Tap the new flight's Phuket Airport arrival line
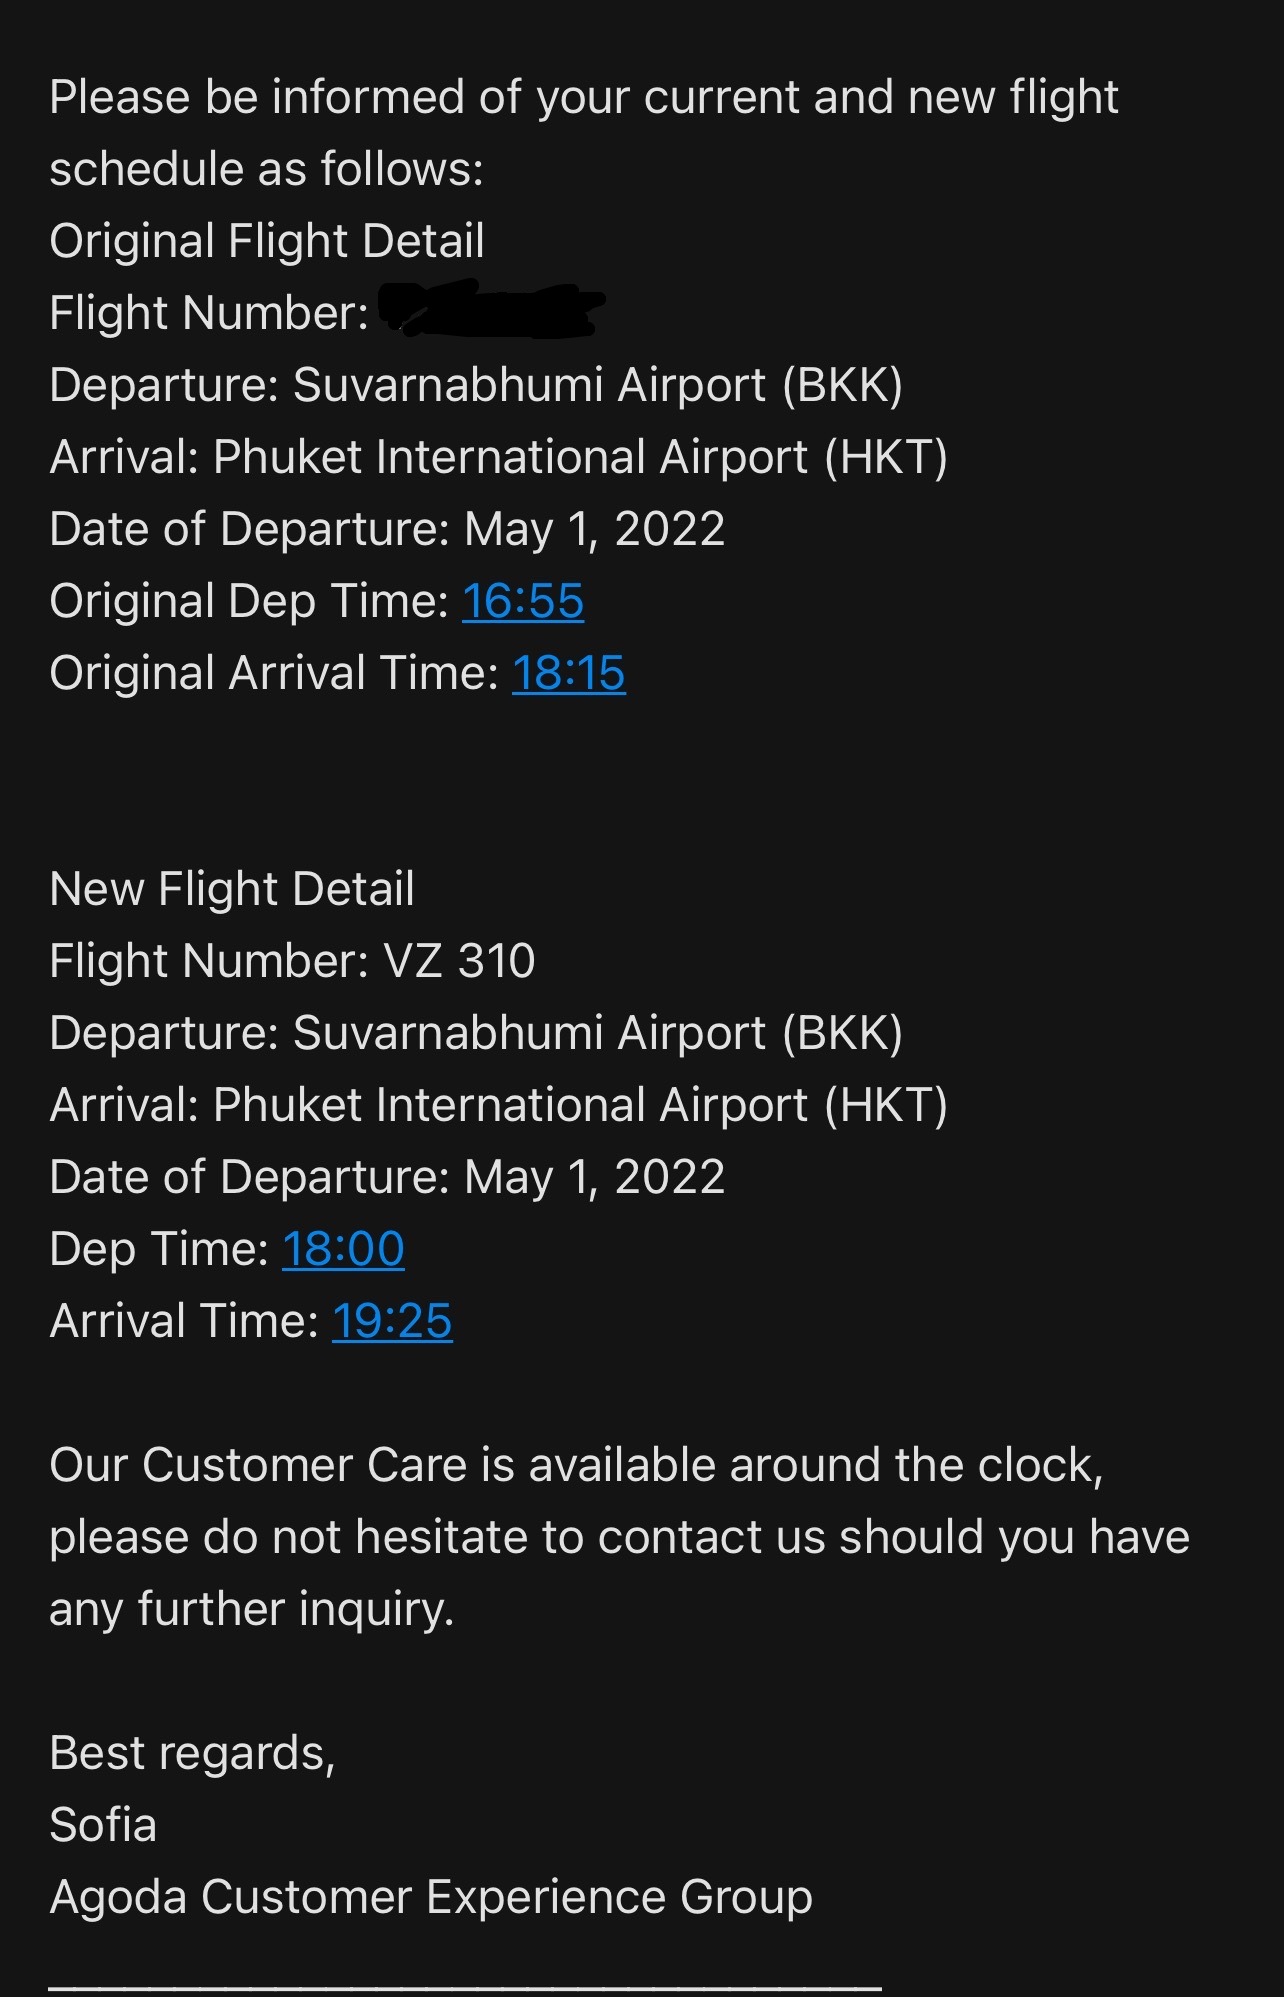 click(499, 1106)
